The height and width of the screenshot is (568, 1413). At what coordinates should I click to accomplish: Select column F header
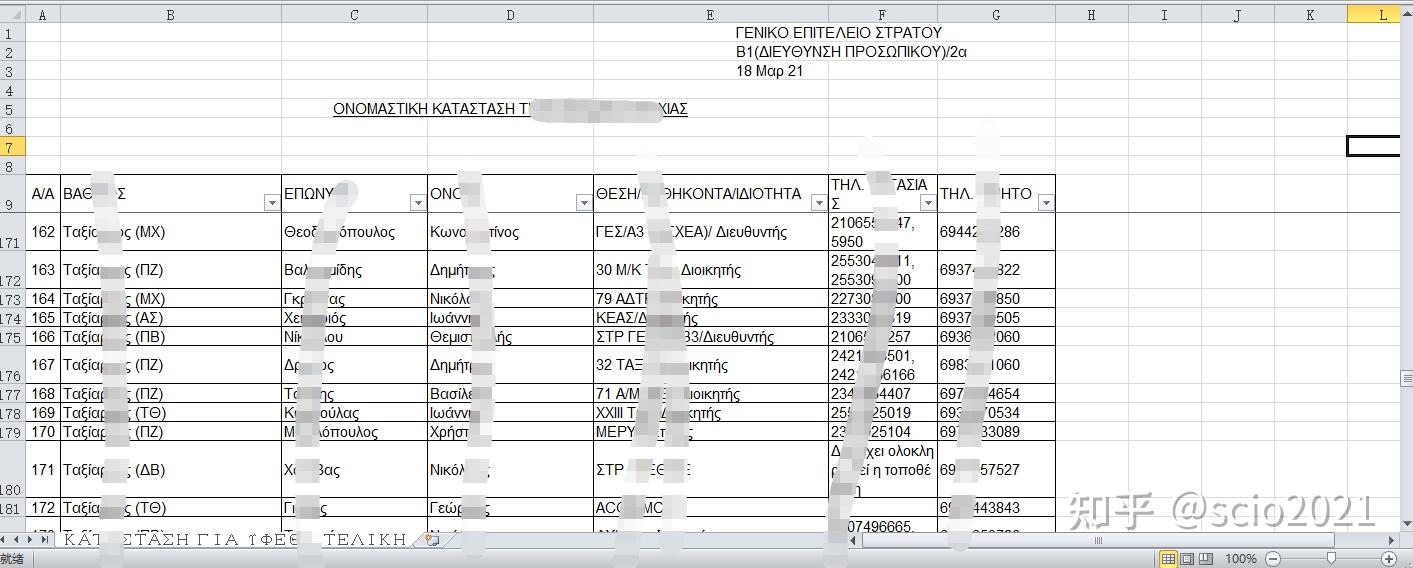pos(883,15)
